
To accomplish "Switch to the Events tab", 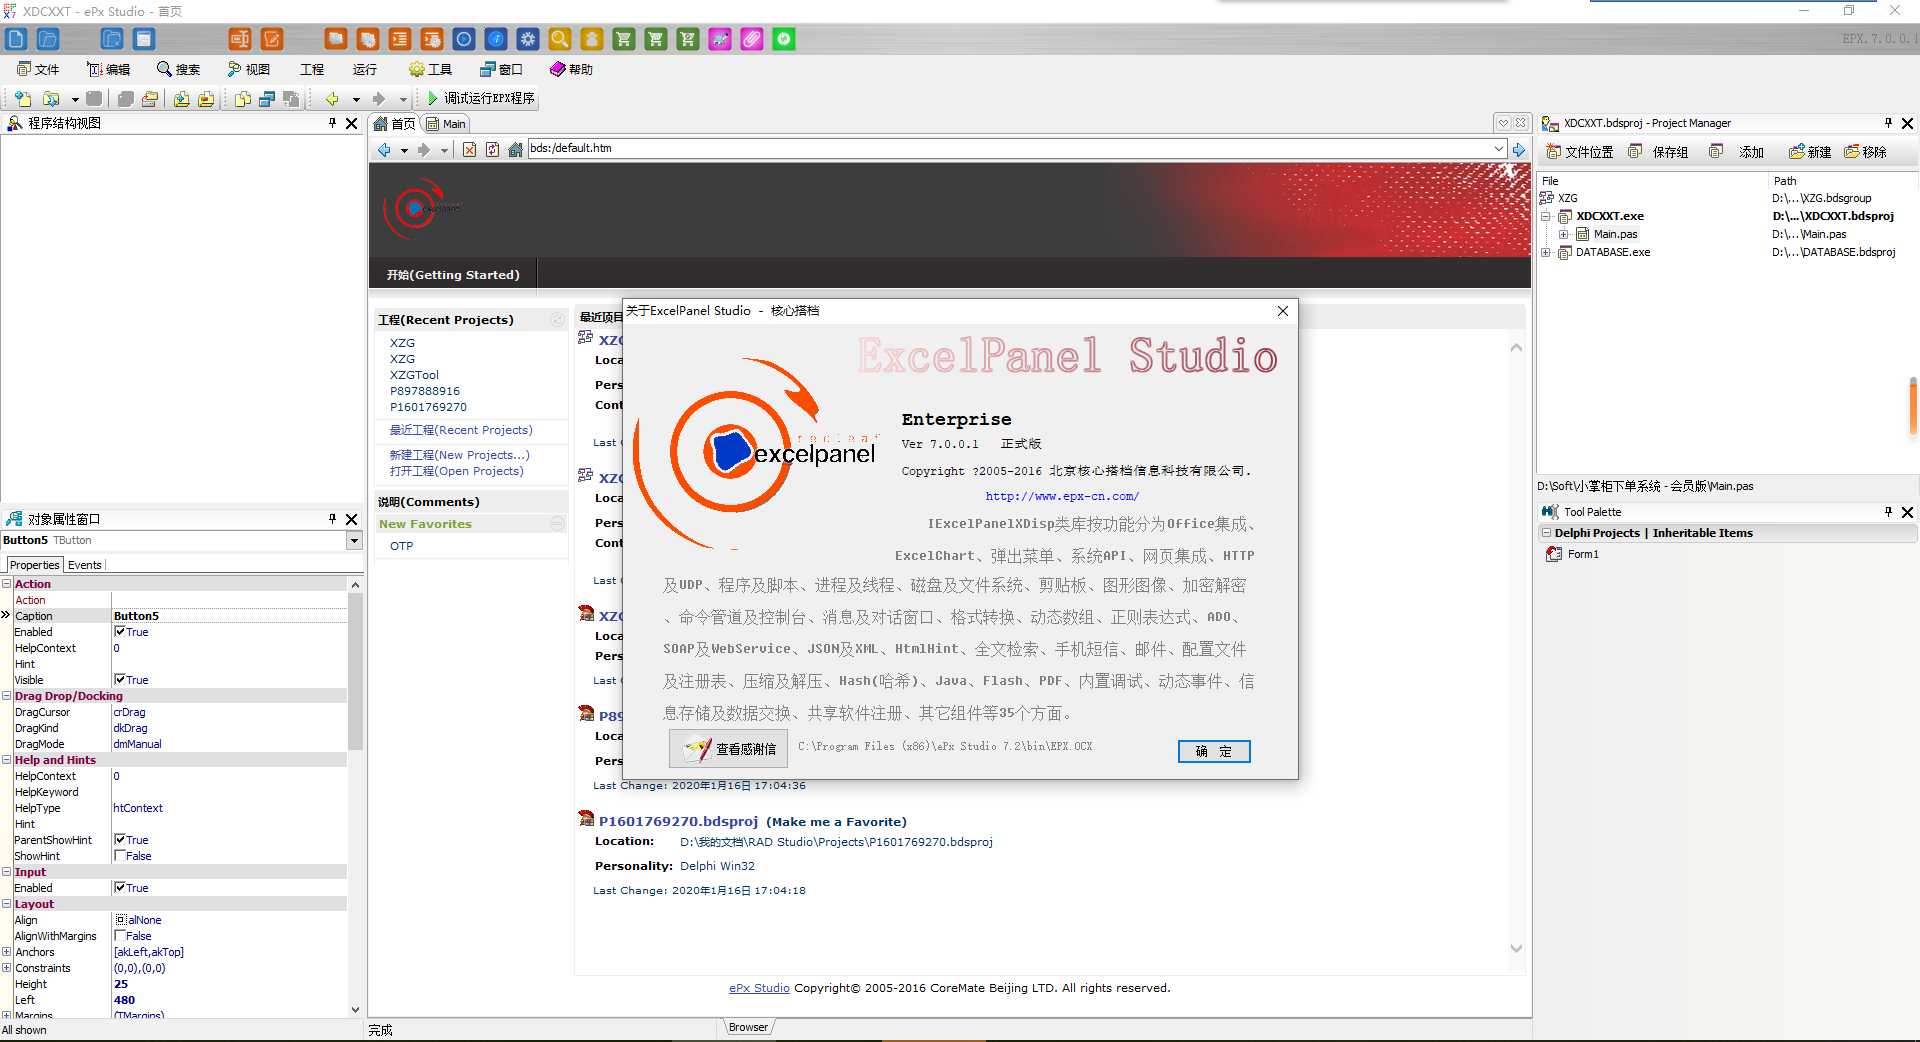I will click(84, 565).
